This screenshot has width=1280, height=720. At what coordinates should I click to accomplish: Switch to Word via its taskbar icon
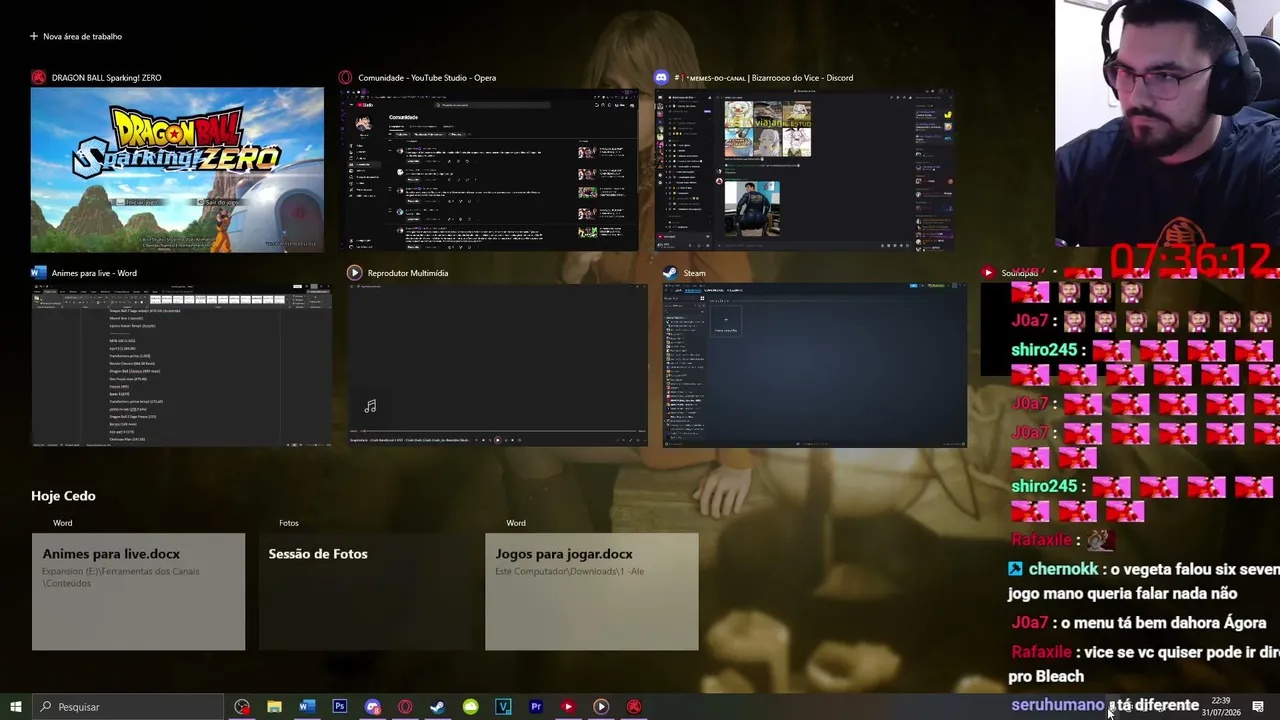click(x=307, y=707)
